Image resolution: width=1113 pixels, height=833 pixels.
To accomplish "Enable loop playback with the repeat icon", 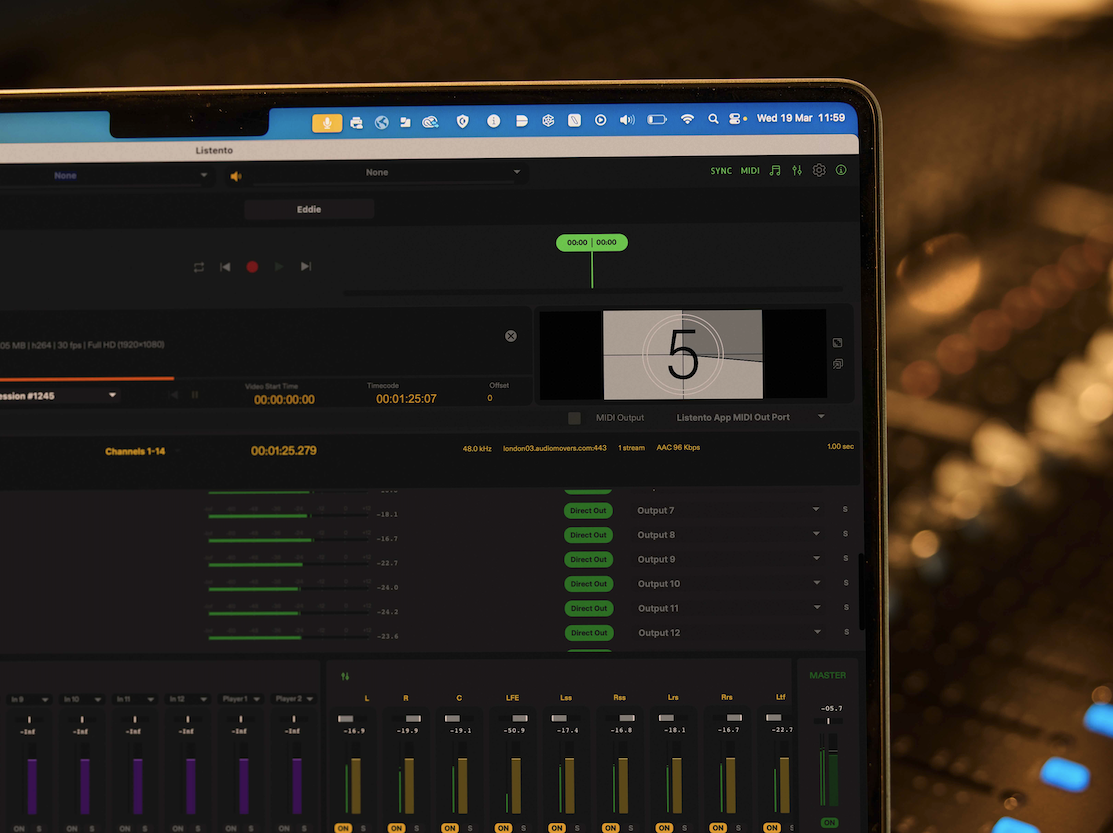I will point(198,266).
